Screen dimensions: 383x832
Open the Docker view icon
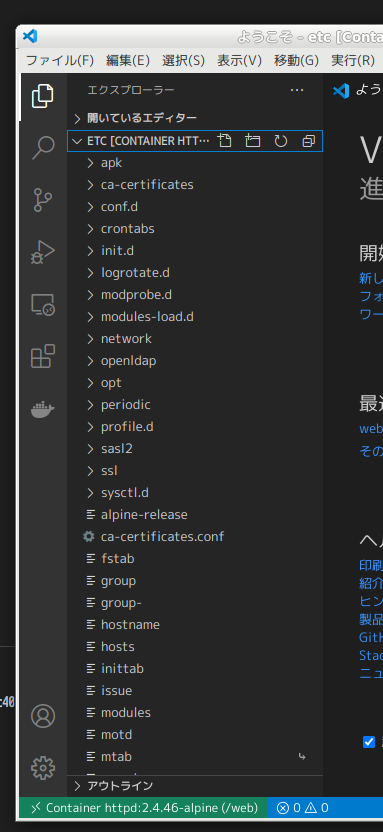[42, 409]
